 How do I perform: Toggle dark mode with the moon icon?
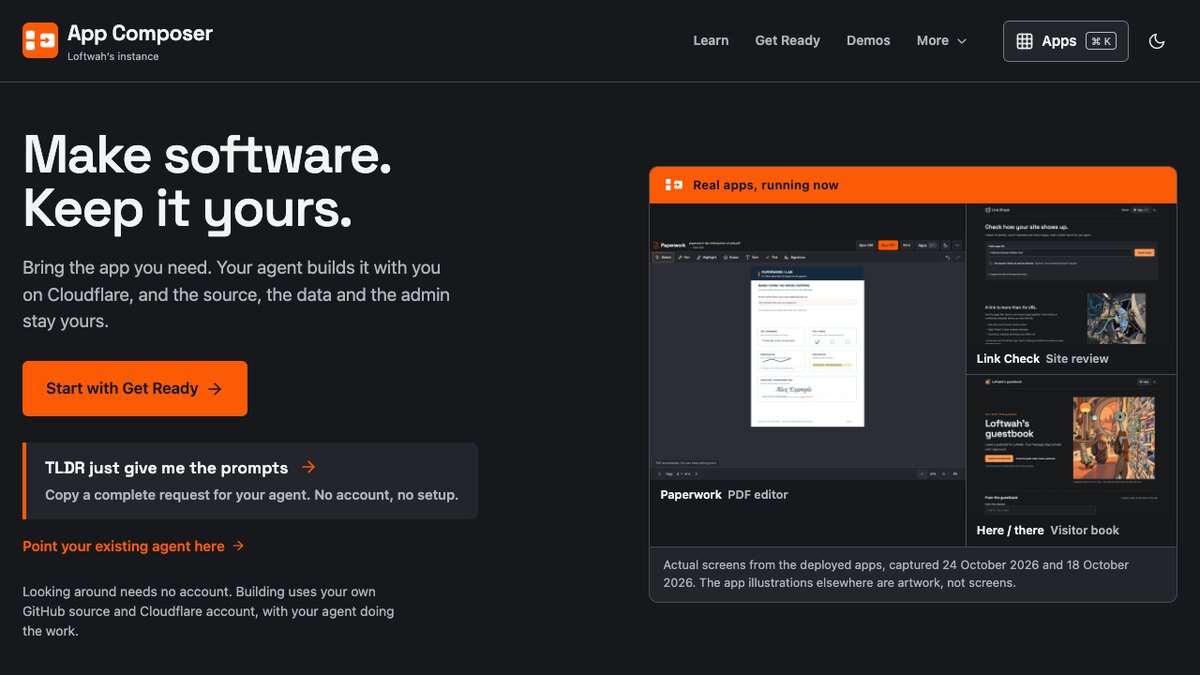coord(1157,41)
